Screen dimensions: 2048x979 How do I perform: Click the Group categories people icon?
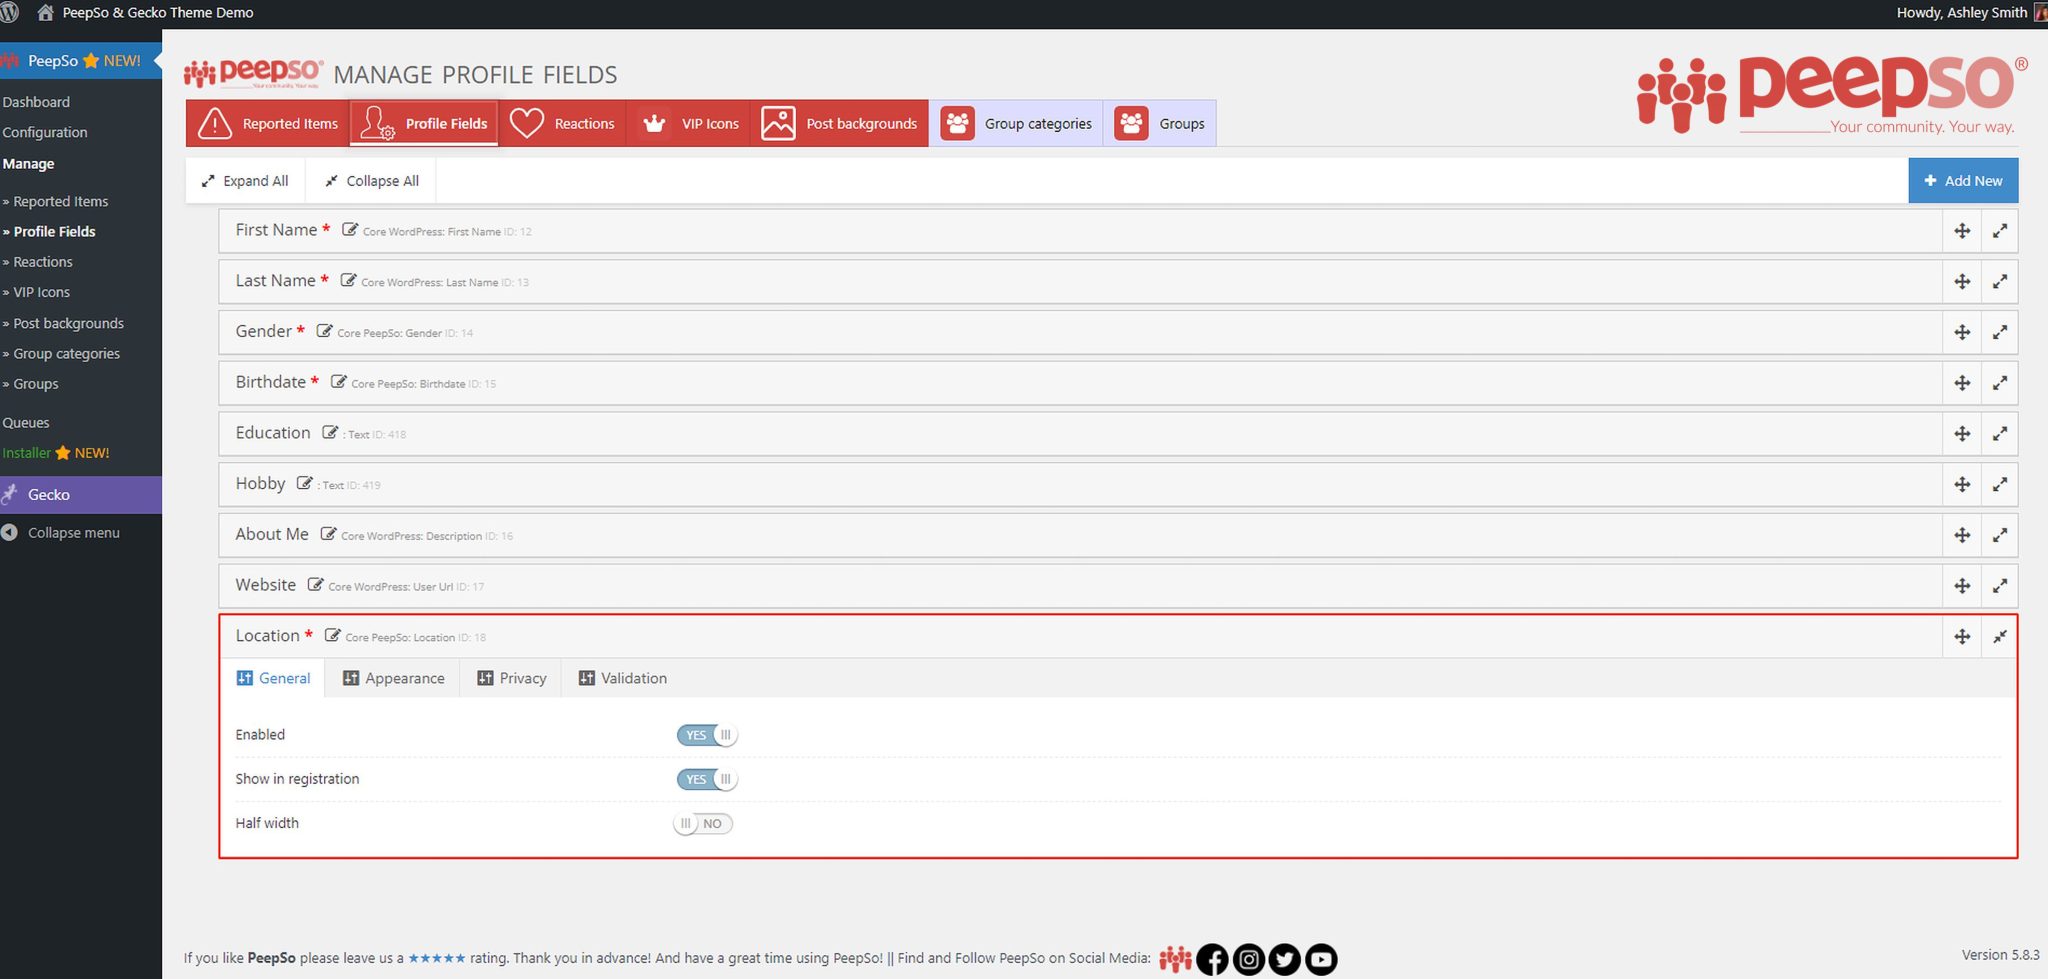tap(958, 123)
